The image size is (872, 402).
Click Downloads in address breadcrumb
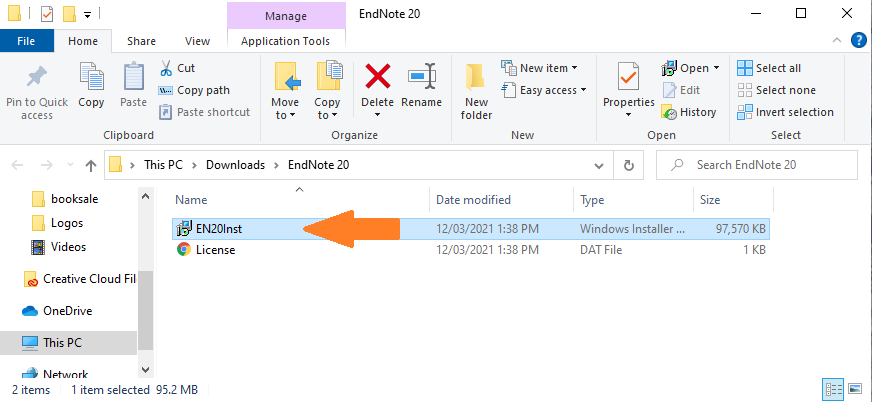click(x=235, y=165)
